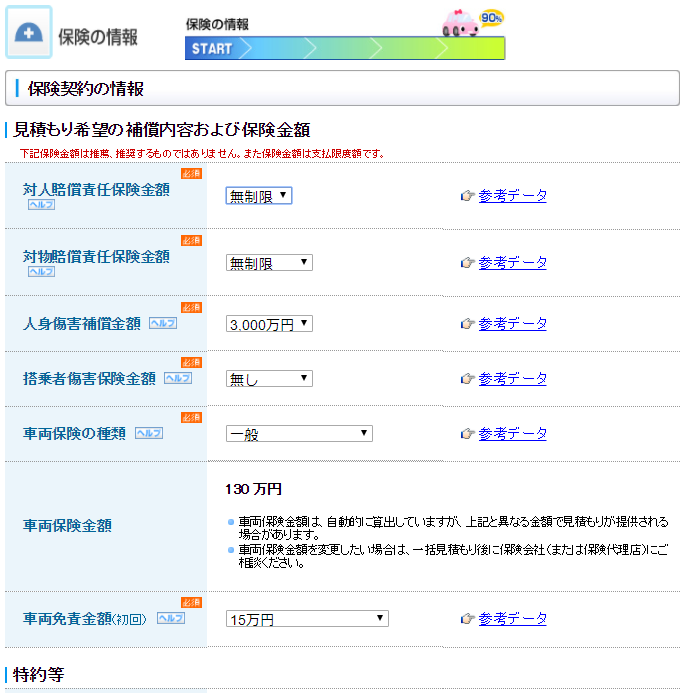Click the 保険の情報 header icon
Viewport: 687px width, 693px height.
(29, 32)
